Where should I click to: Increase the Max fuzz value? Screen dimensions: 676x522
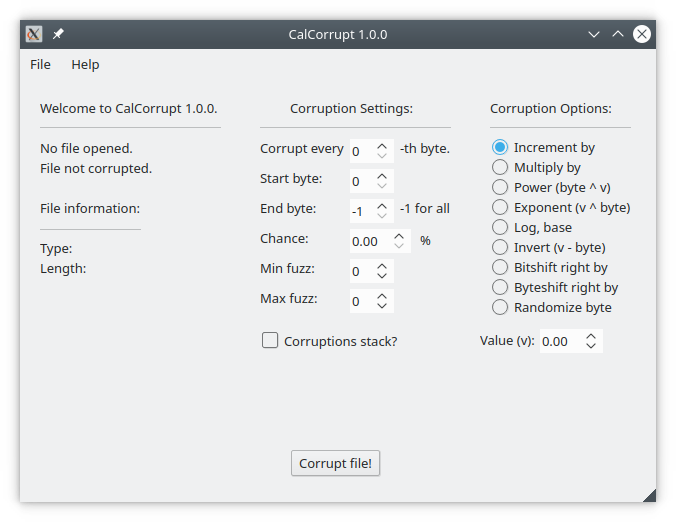[382, 297]
